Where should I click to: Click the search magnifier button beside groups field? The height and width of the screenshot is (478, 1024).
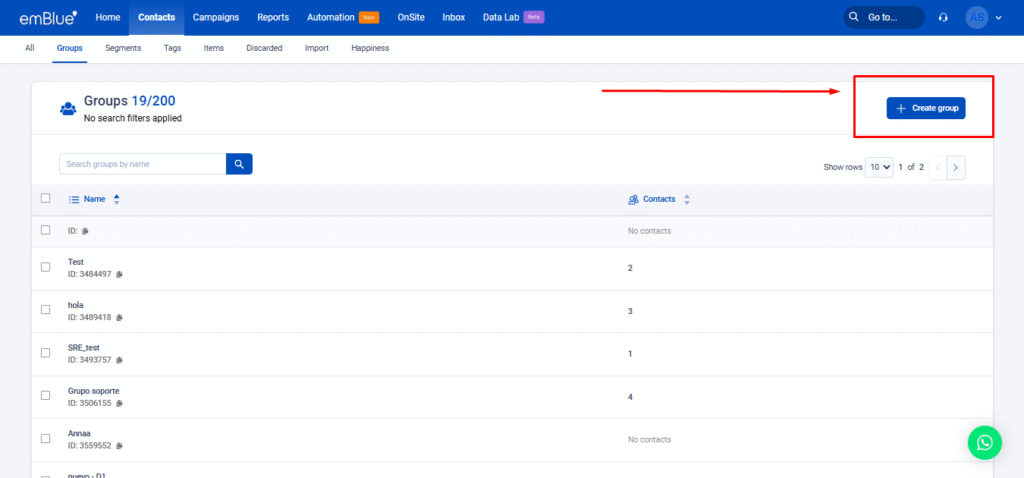click(239, 164)
